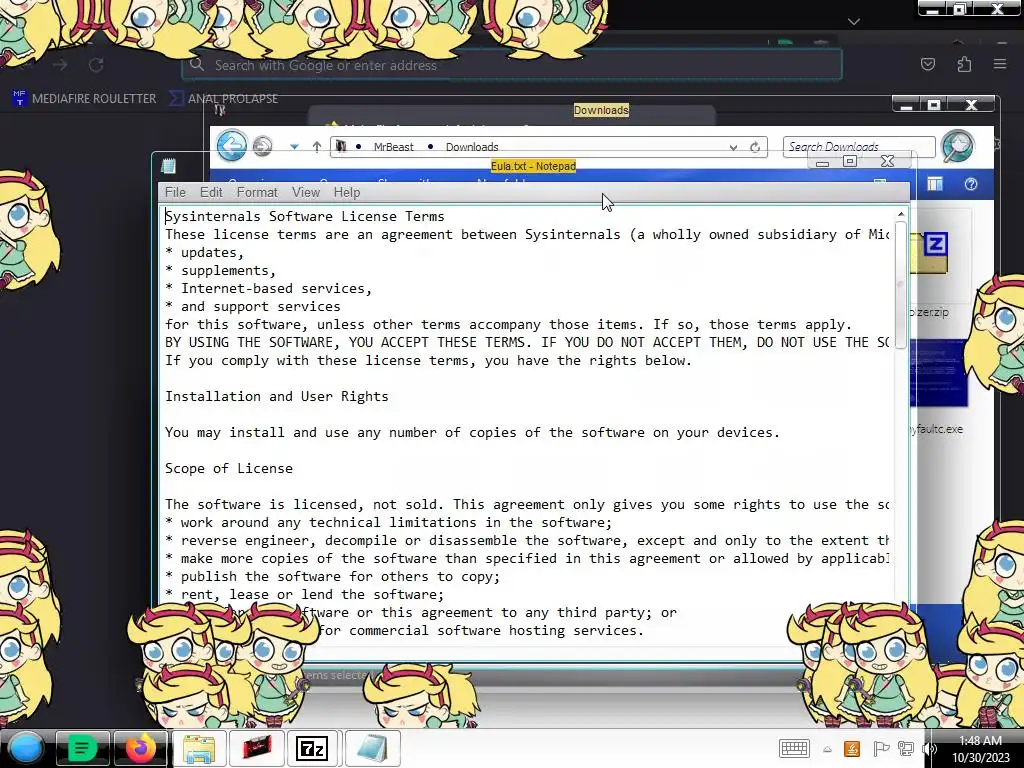Open 7-Zip from the taskbar
The image size is (1024, 768).
coord(312,748)
